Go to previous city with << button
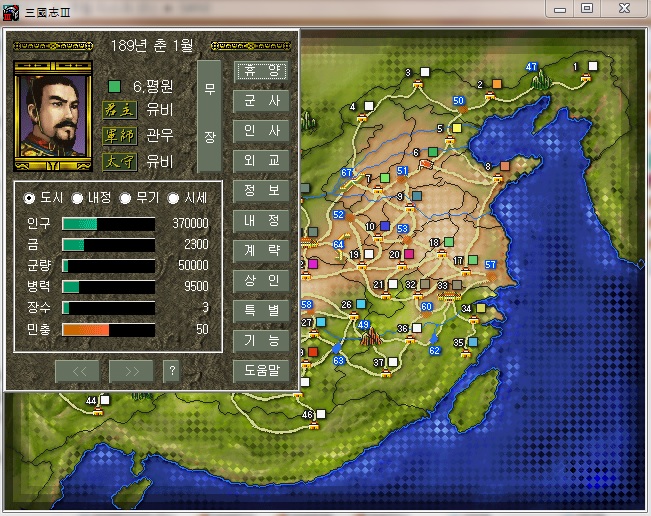651x516 pixels. [x=78, y=371]
